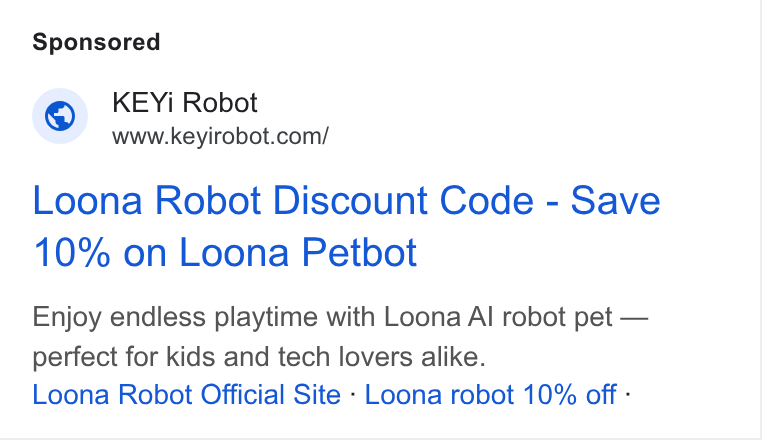Select the Sponsored label

[96, 42]
